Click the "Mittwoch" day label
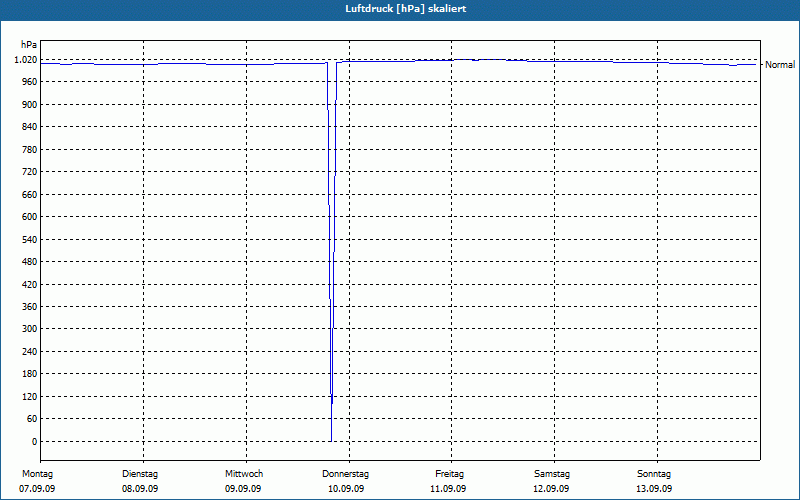 [x=244, y=474]
